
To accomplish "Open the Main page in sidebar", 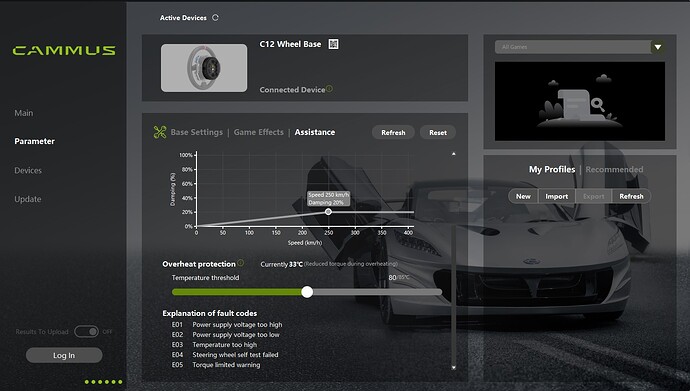I will pyautogui.click(x=24, y=113).
